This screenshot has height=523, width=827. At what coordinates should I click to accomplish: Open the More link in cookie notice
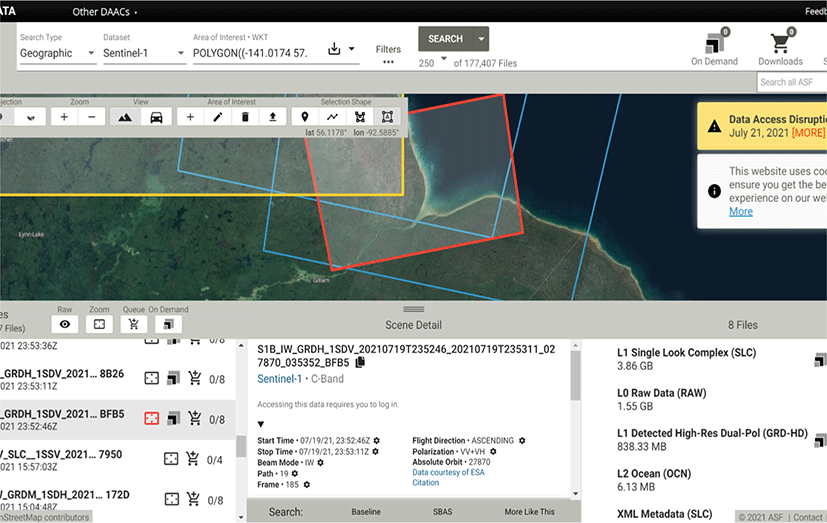pos(741,211)
